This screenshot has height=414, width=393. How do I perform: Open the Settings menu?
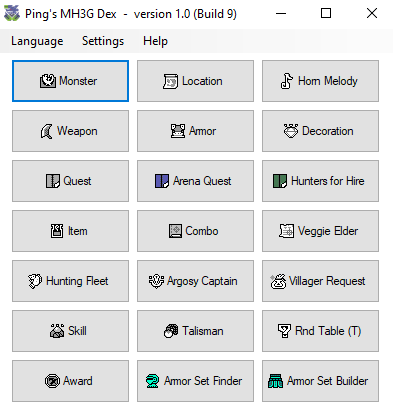click(x=103, y=41)
